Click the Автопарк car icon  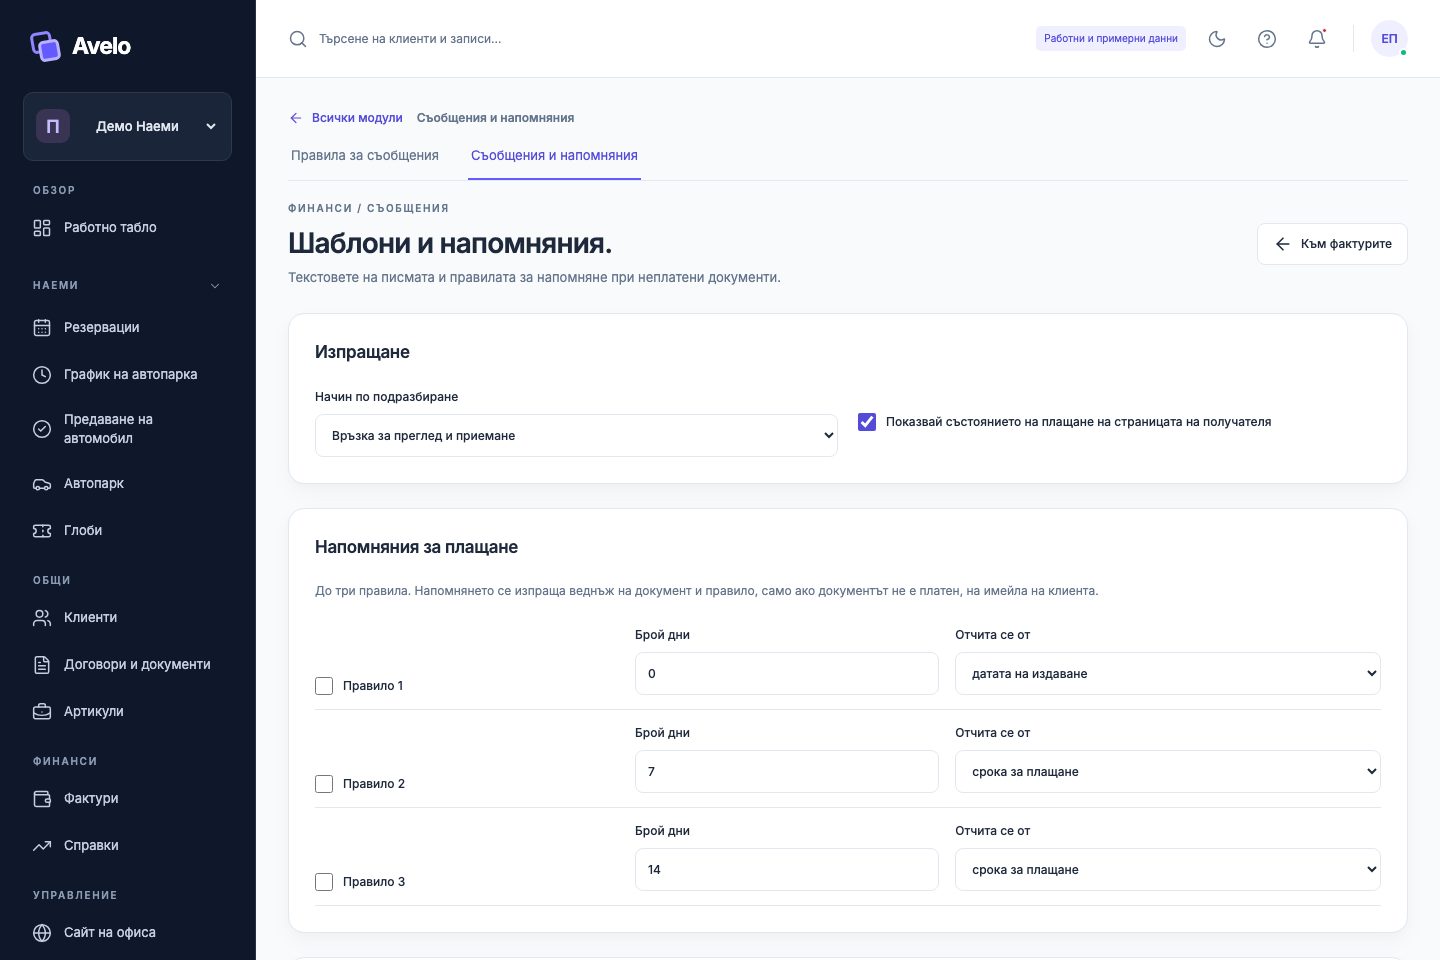click(42, 484)
